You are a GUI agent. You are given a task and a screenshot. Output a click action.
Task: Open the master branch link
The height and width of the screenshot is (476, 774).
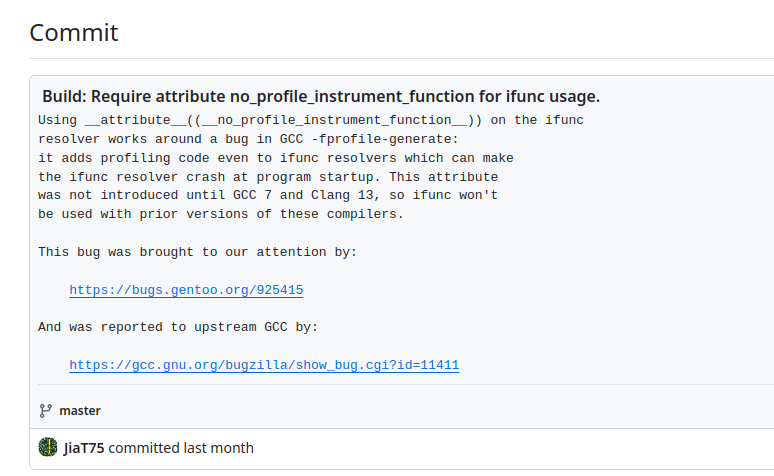[80, 411]
